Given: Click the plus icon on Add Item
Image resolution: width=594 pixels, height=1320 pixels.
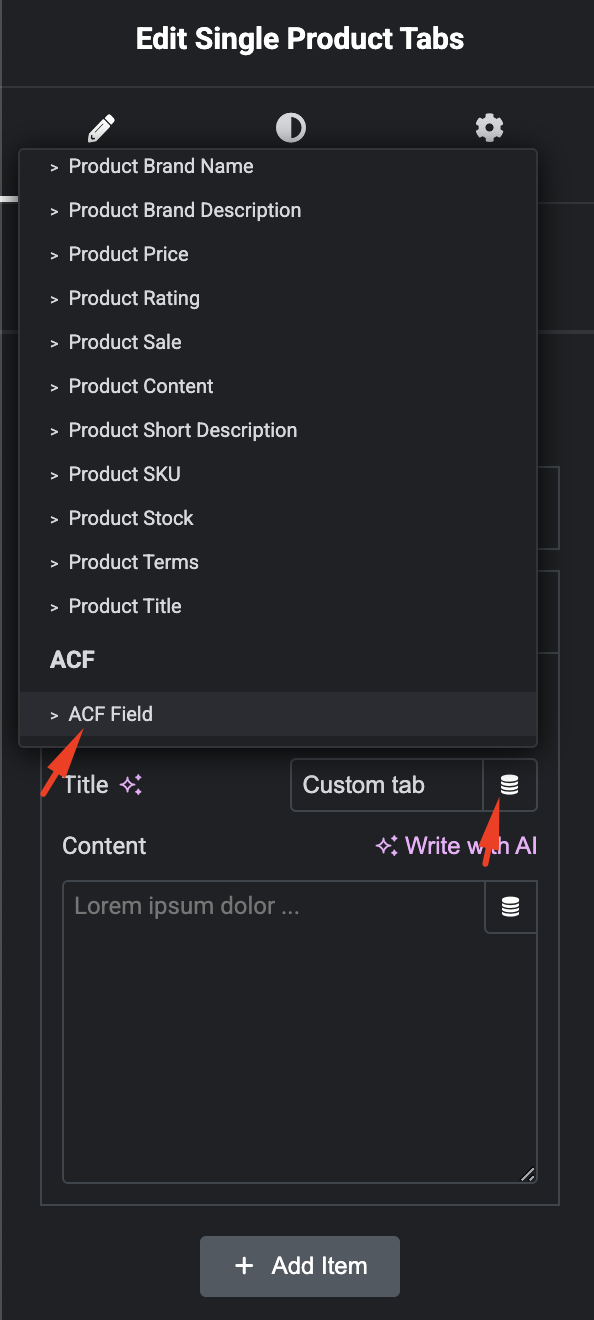Looking at the screenshot, I should 244,1266.
